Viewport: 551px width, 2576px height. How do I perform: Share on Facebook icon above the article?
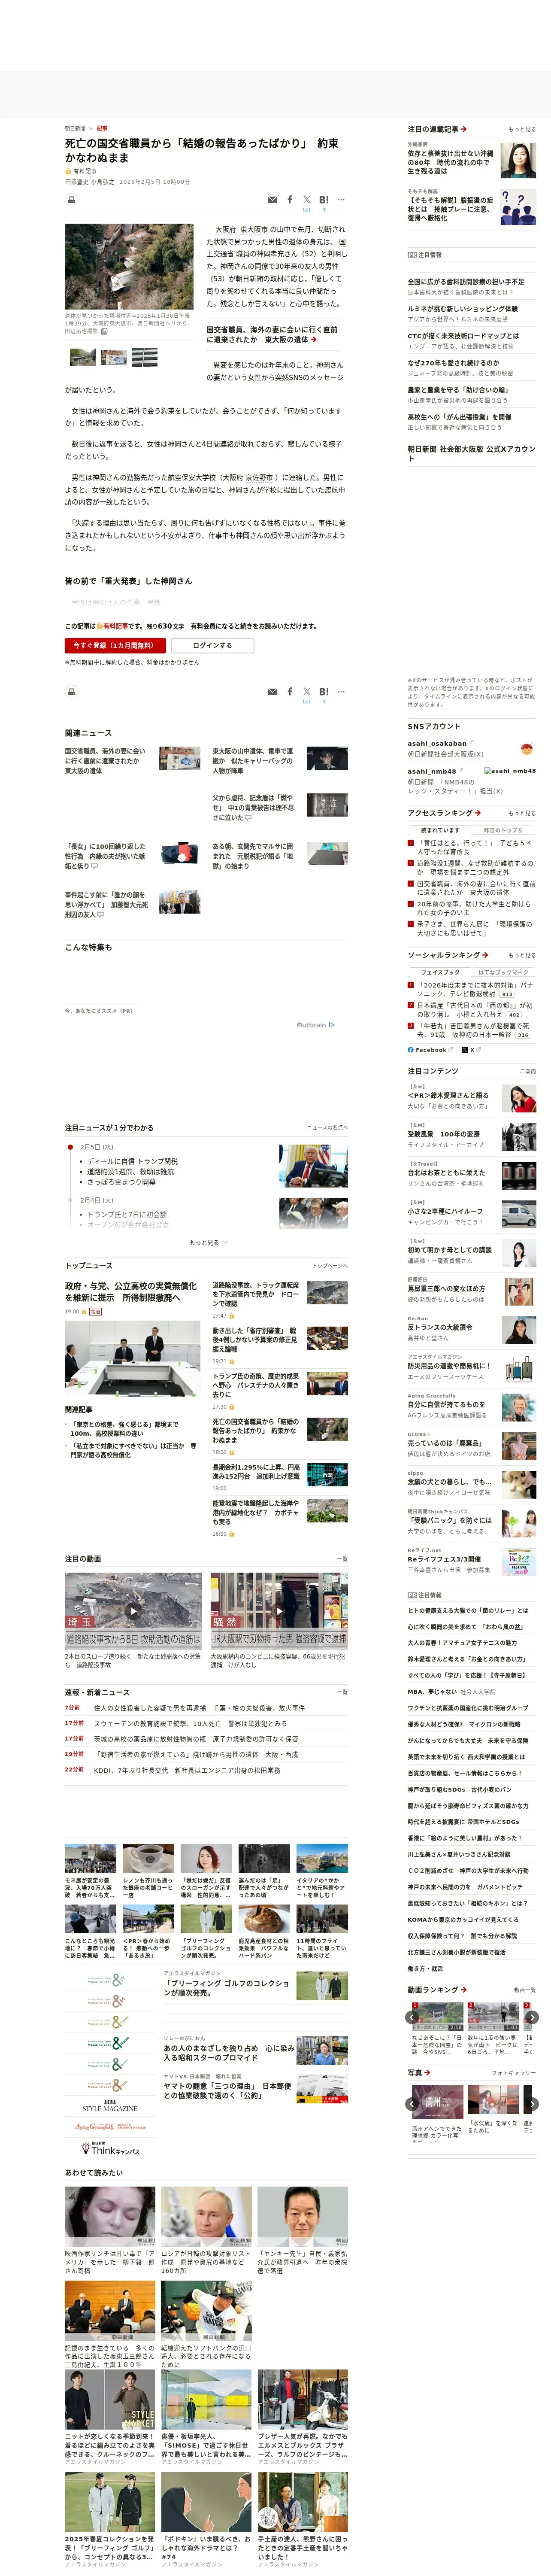pyautogui.click(x=290, y=200)
